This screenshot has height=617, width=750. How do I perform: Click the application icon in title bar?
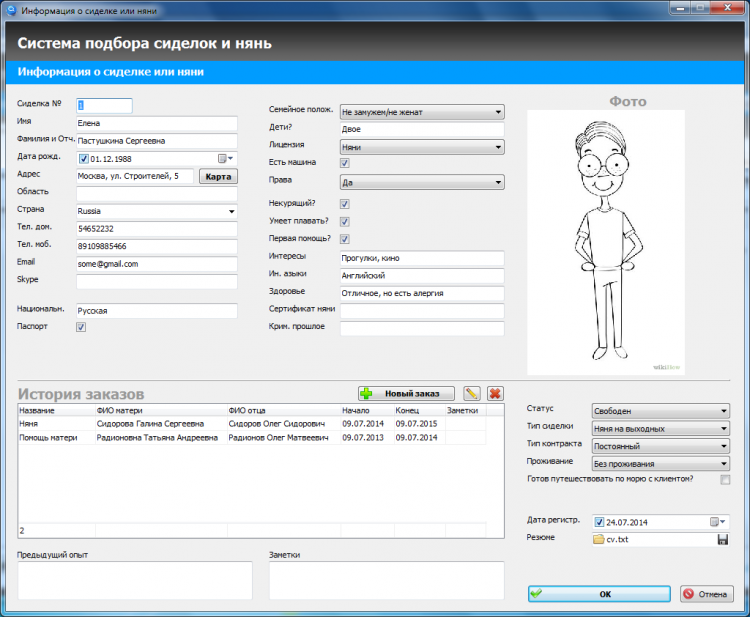(x=10, y=10)
